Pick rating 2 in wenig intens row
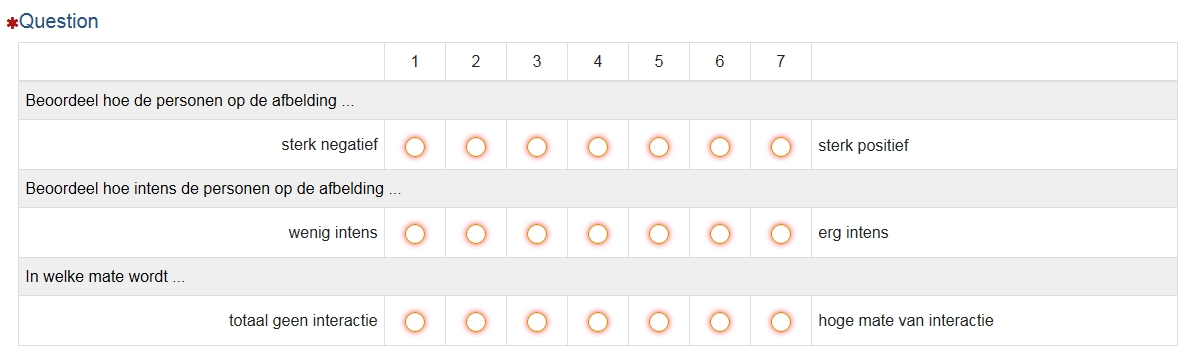Viewport: 1186px width, 360px height. [476, 234]
